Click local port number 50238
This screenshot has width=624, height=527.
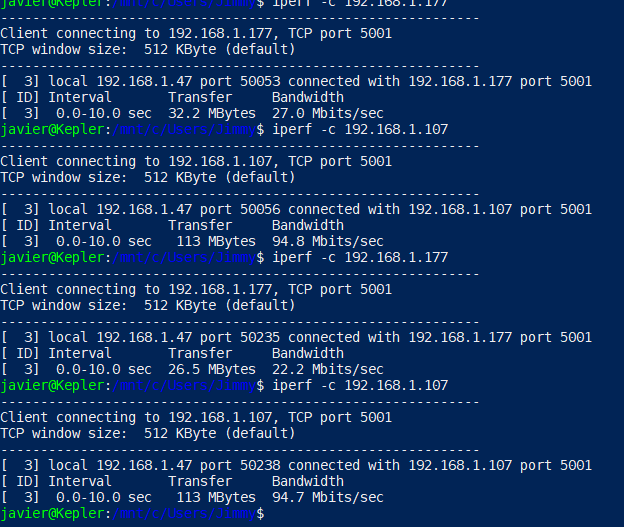click(x=255, y=466)
